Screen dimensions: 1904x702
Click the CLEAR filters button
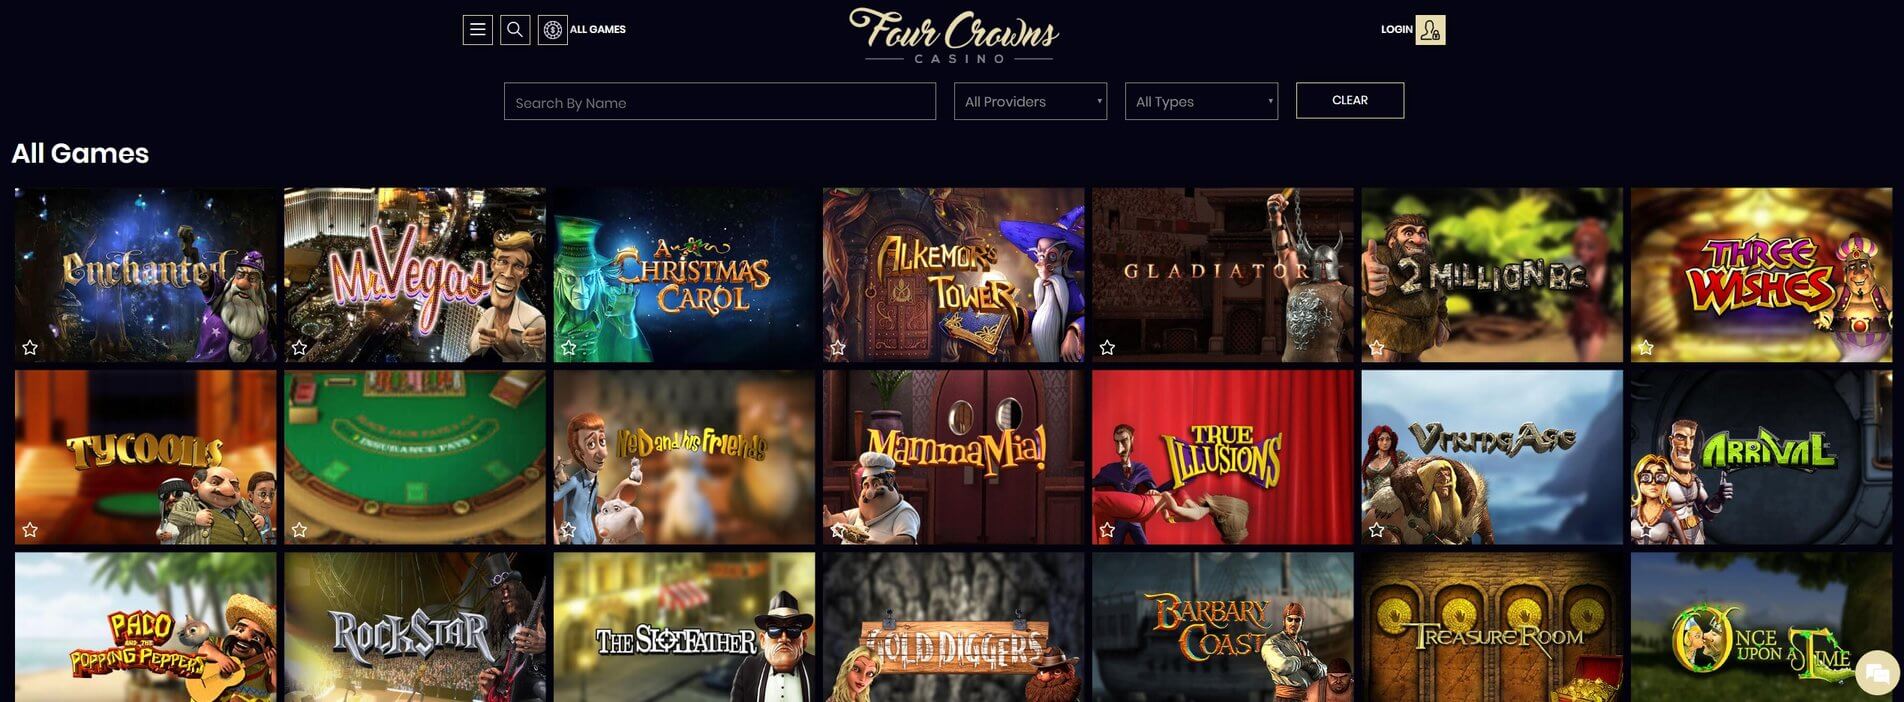tap(1350, 100)
